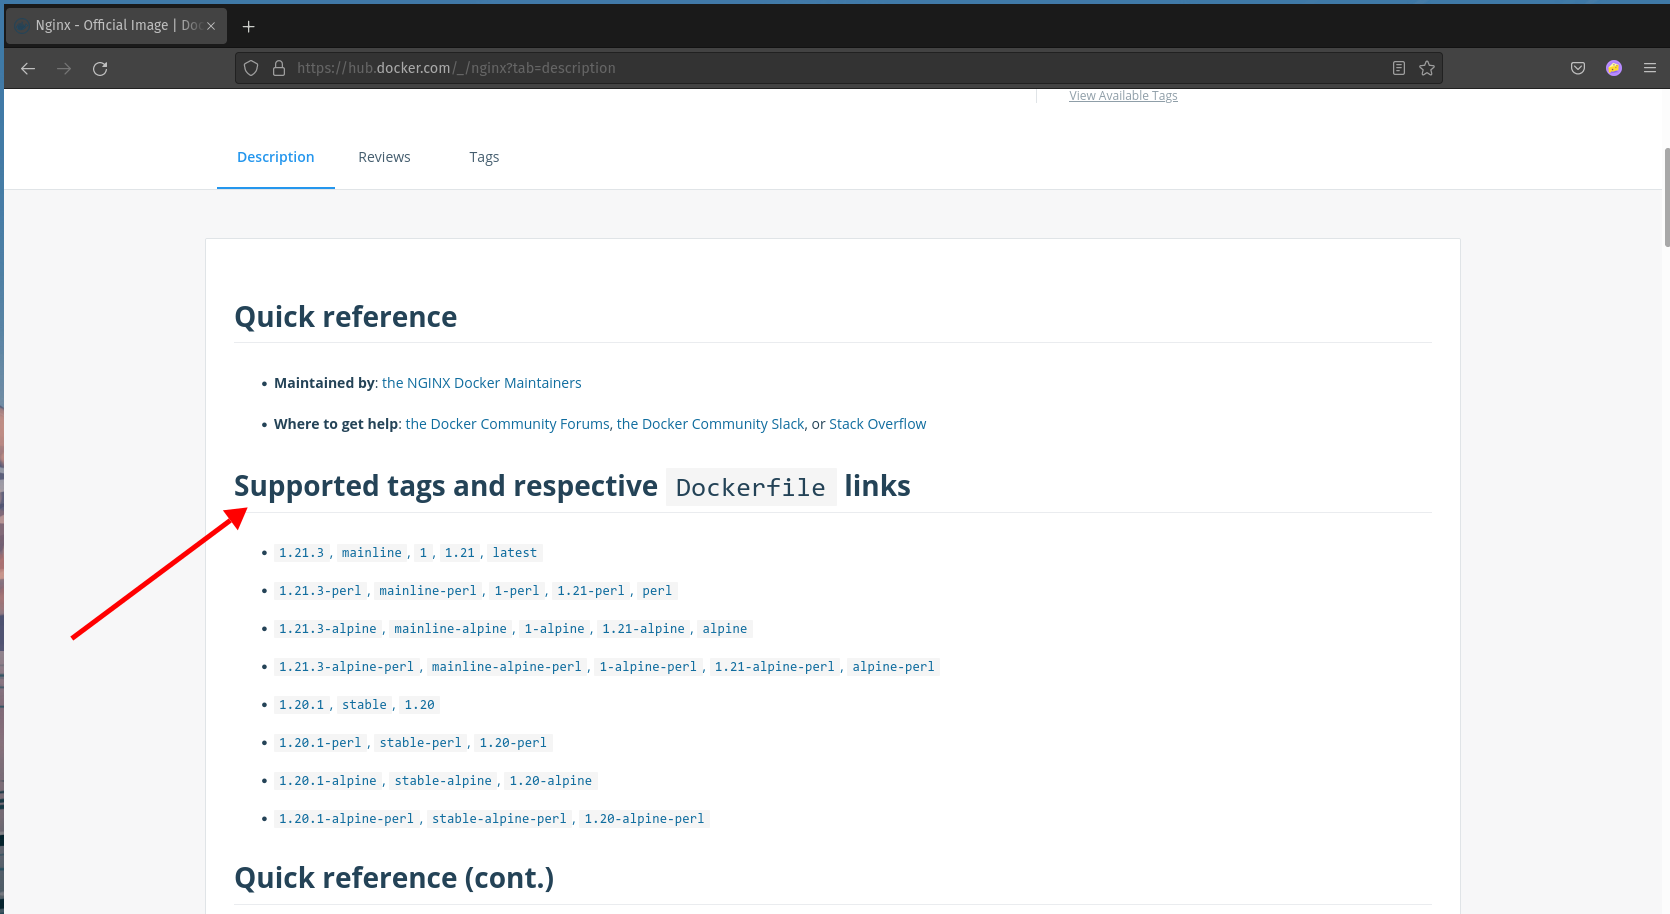Open a new browser tab

[248, 26]
